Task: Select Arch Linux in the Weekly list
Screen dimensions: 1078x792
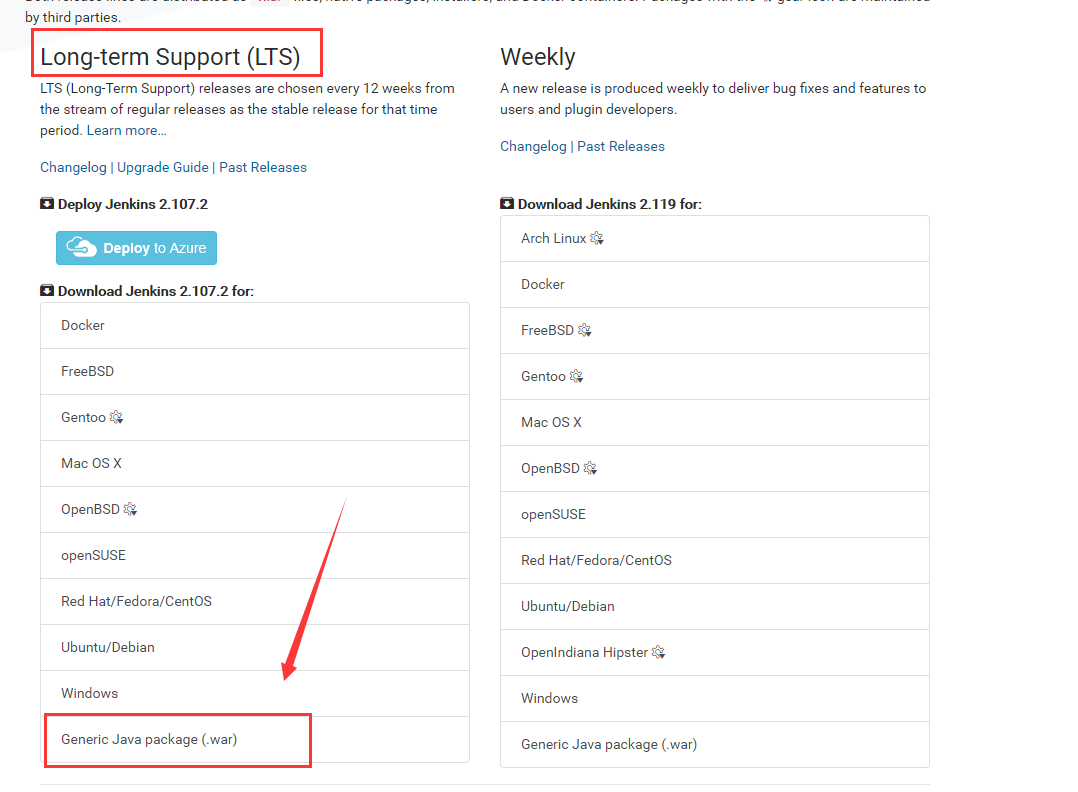Action: [x=715, y=239]
